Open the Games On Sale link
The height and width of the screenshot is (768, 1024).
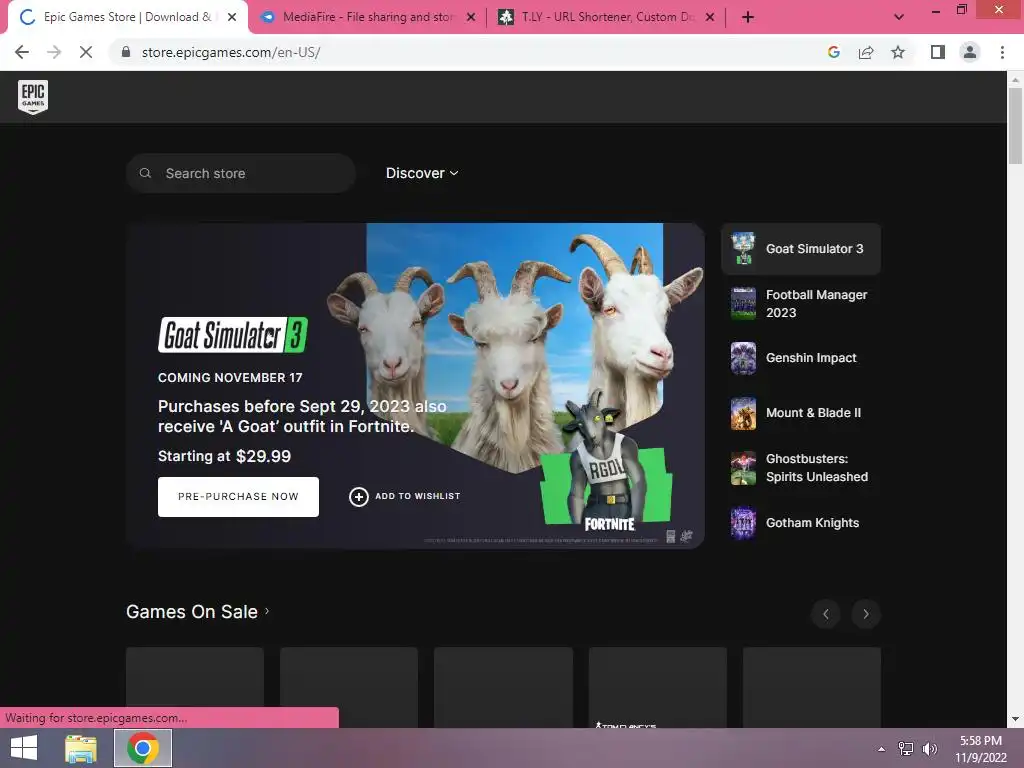(198, 612)
